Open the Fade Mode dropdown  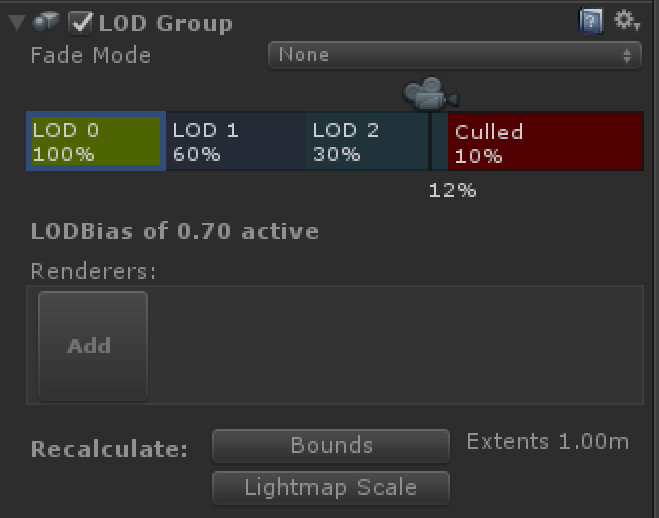click(454, 55)
